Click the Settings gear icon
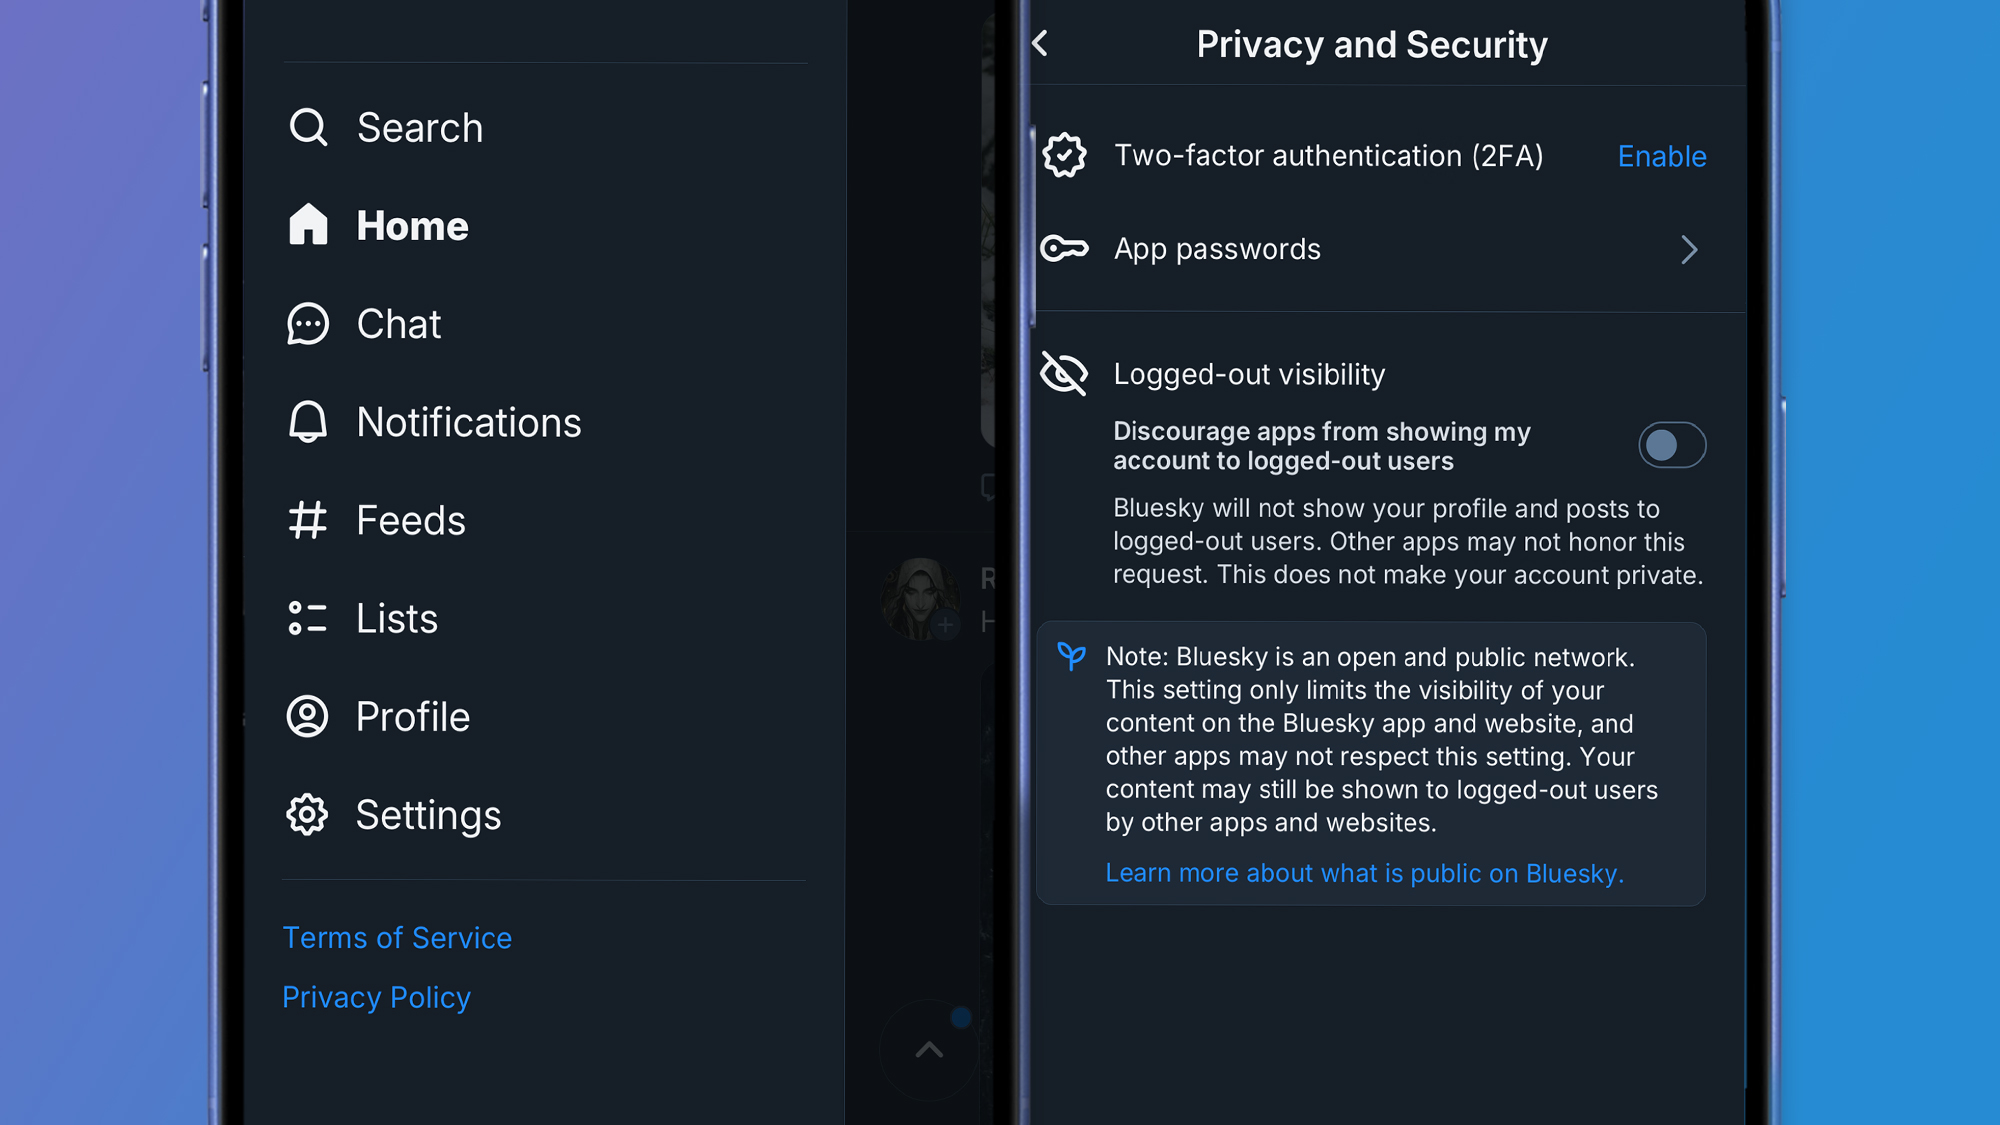This screenshot has width=2000, height=1125. tap(308, 815)
